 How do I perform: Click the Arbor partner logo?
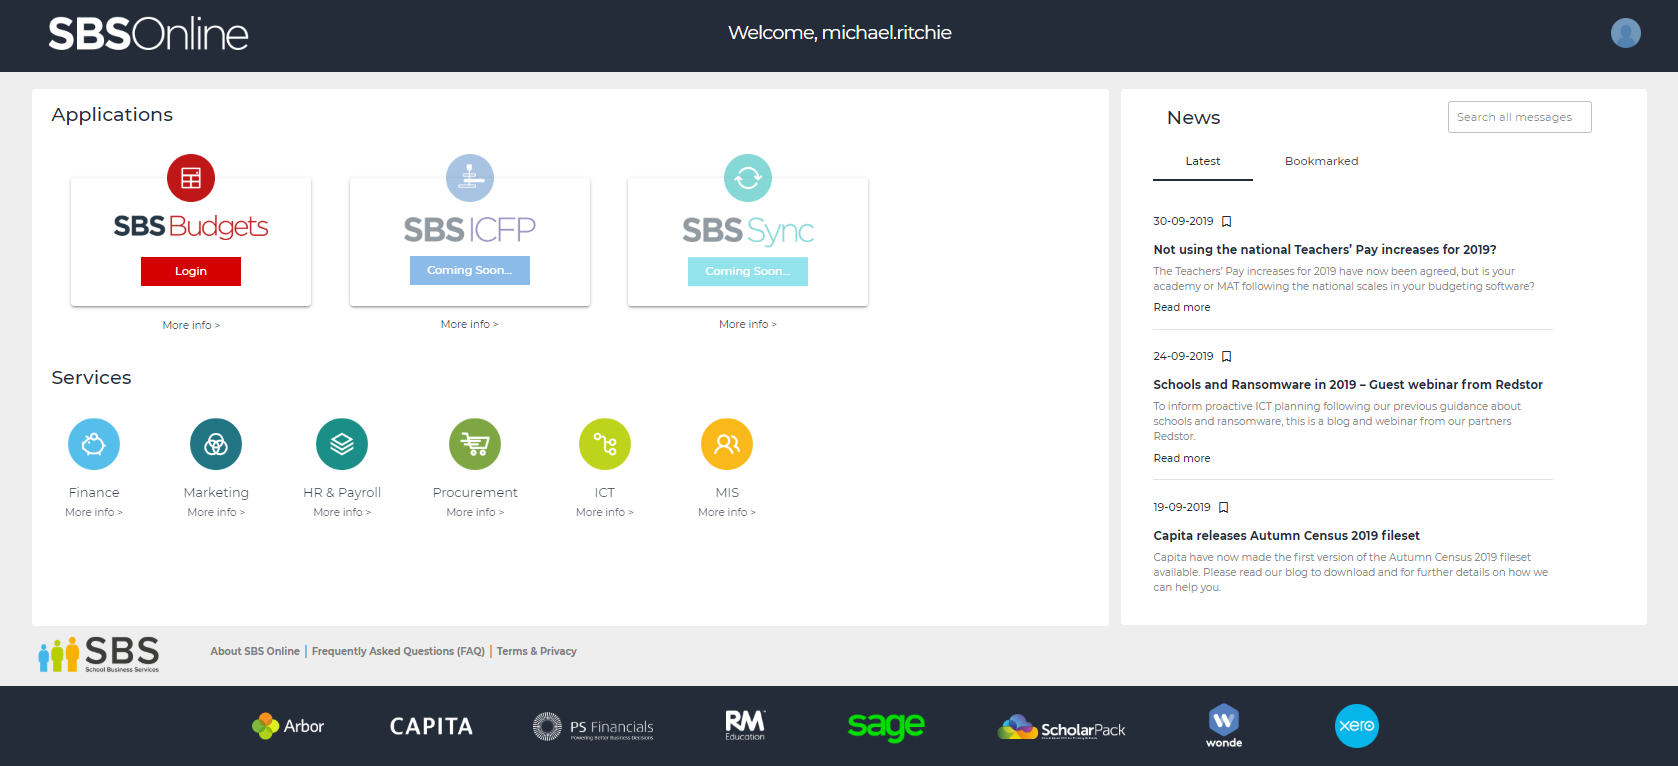(288, 726)
